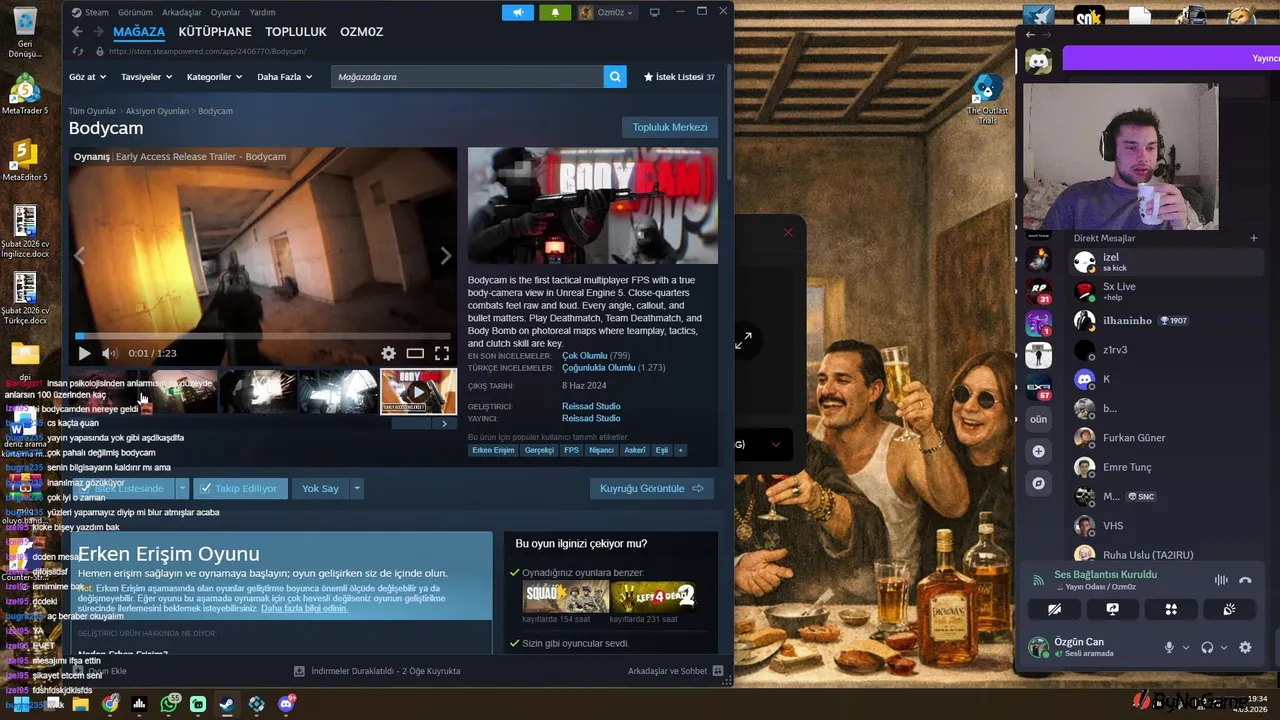Share your screen in Discord

[x=1112, y=609]
